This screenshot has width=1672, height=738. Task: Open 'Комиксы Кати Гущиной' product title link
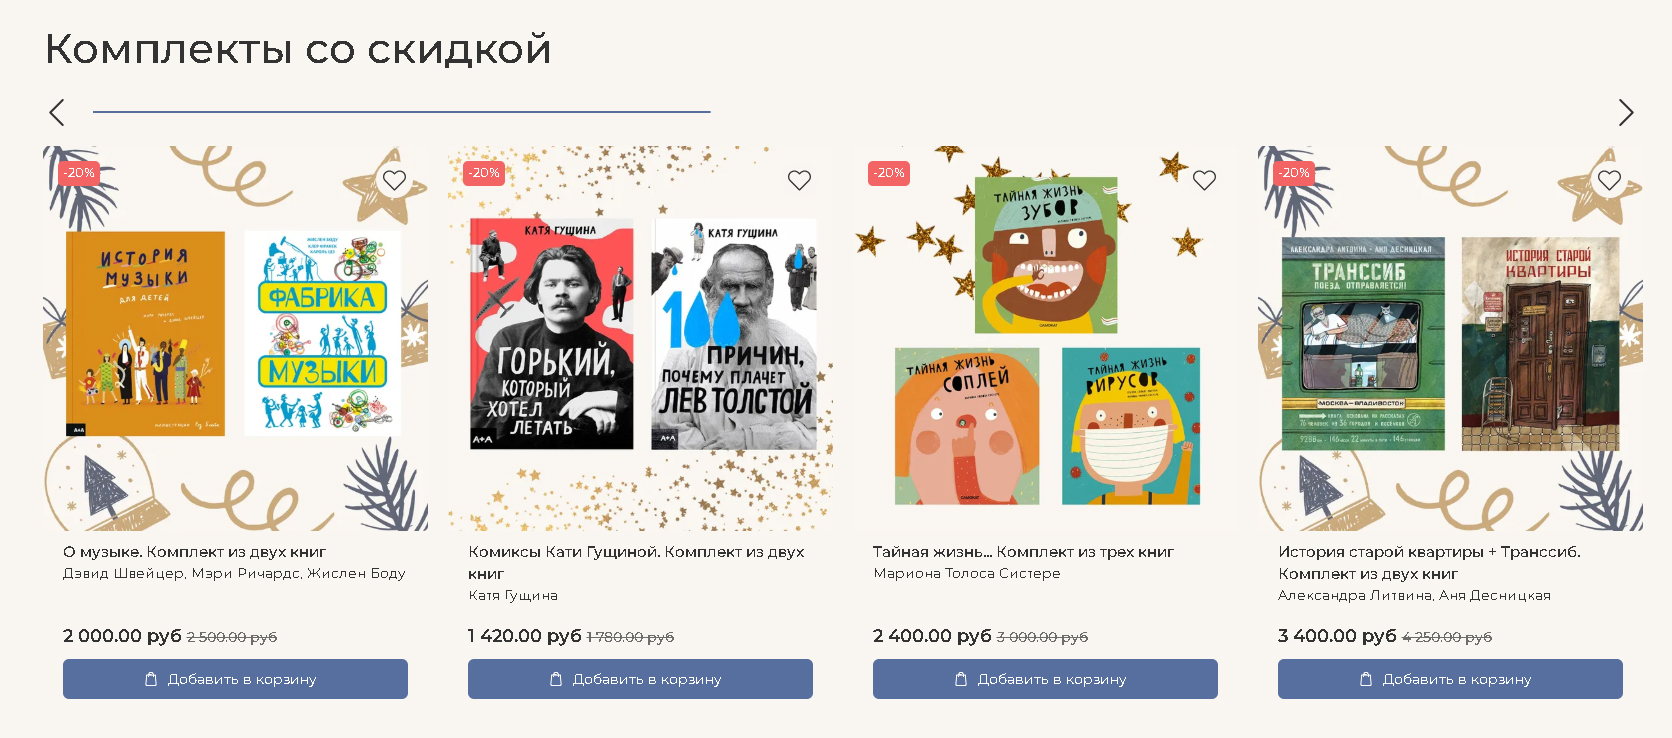click(x=636, y=562)
